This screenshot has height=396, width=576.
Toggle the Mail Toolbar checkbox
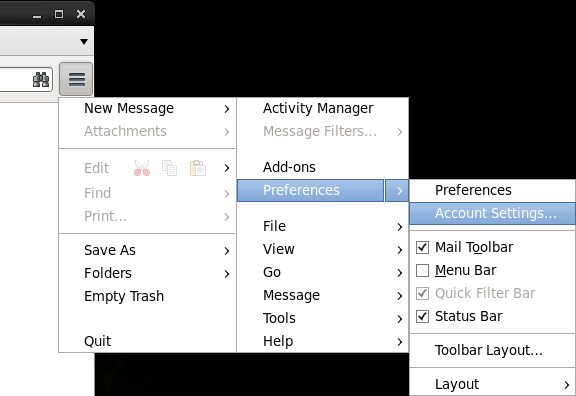click(422, 247)
